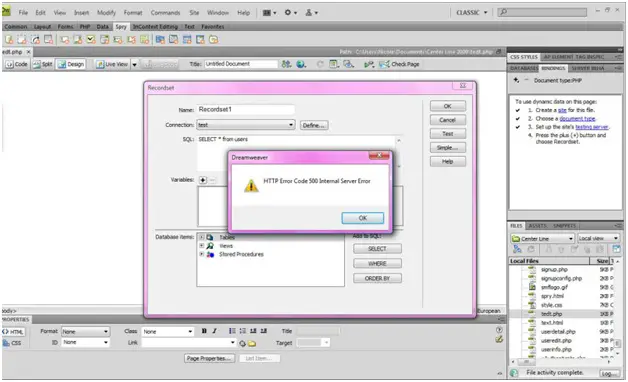Screen dimensions: 628x382
Task: Click OK in the Recordset dialog
Action: click(x=447, y=106)
